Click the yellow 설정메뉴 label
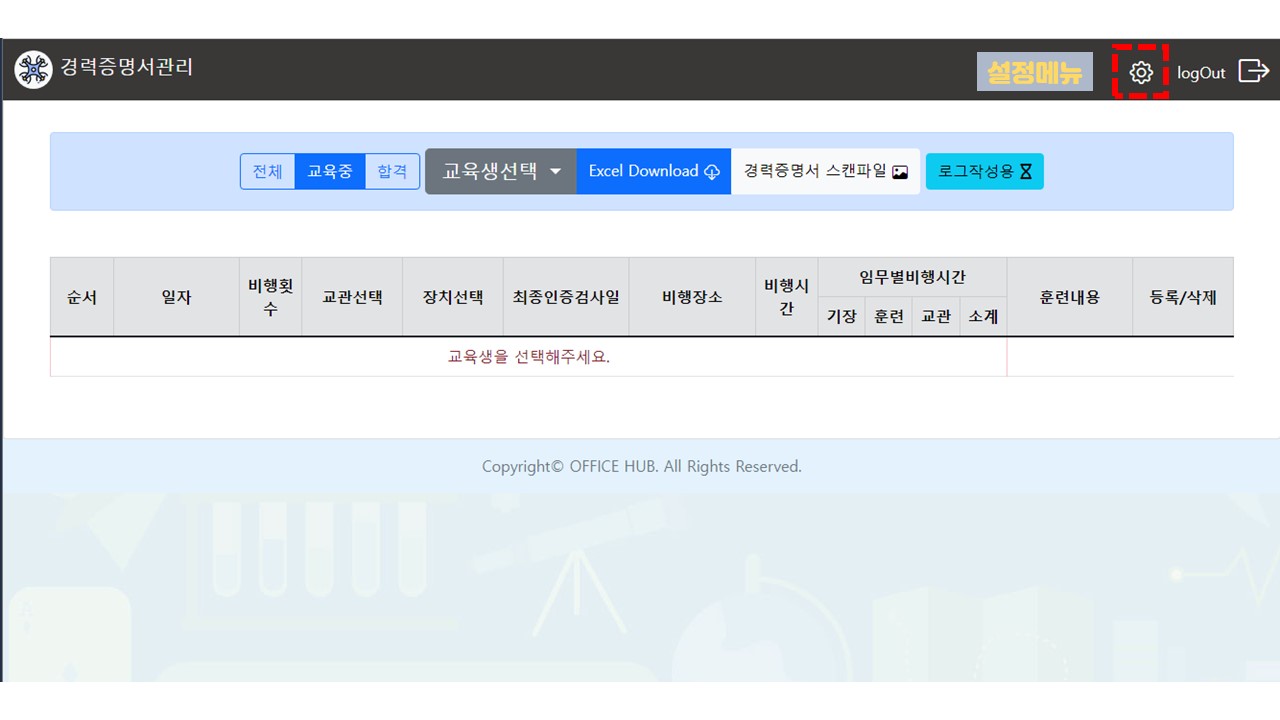Screen dimensions: 1280x720 click(1034, 72)
